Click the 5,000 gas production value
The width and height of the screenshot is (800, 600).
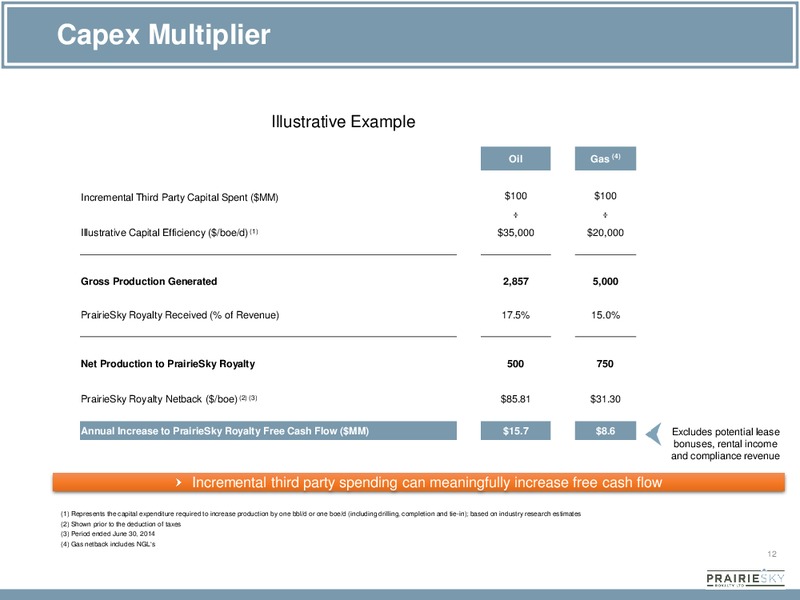[x=605, y=281]
